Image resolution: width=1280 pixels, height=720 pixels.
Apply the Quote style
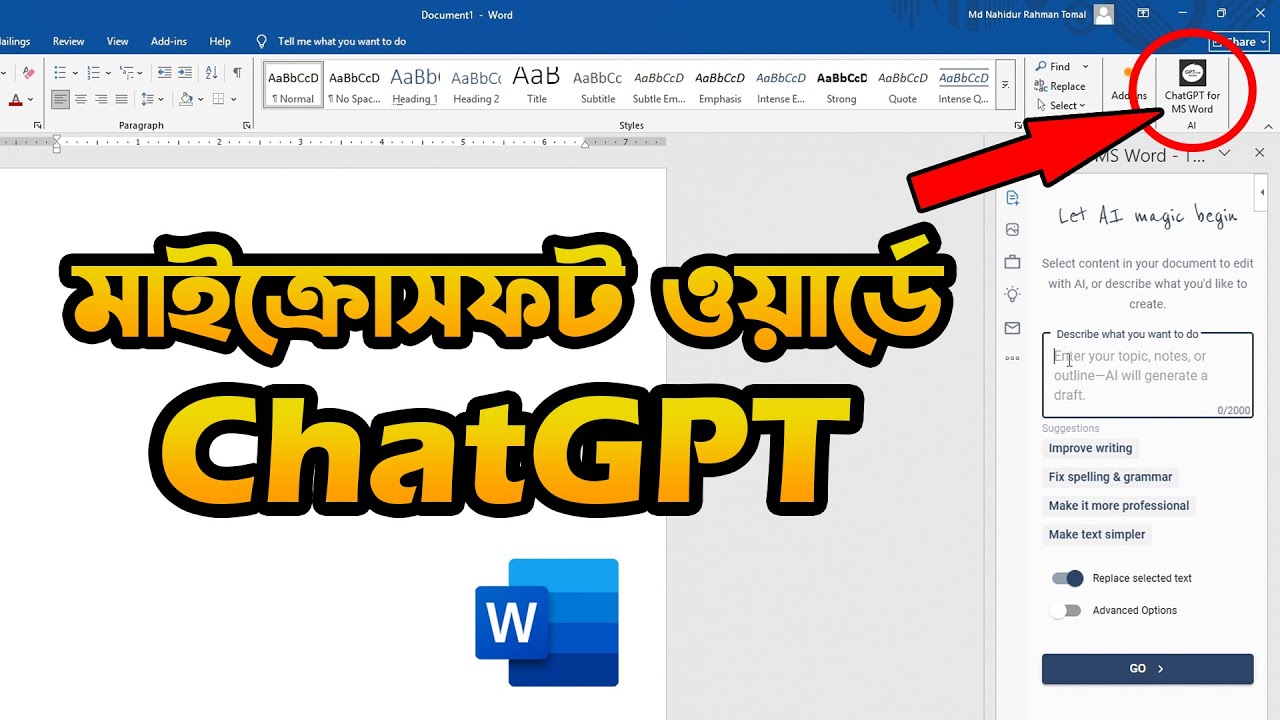click(903, 85)
